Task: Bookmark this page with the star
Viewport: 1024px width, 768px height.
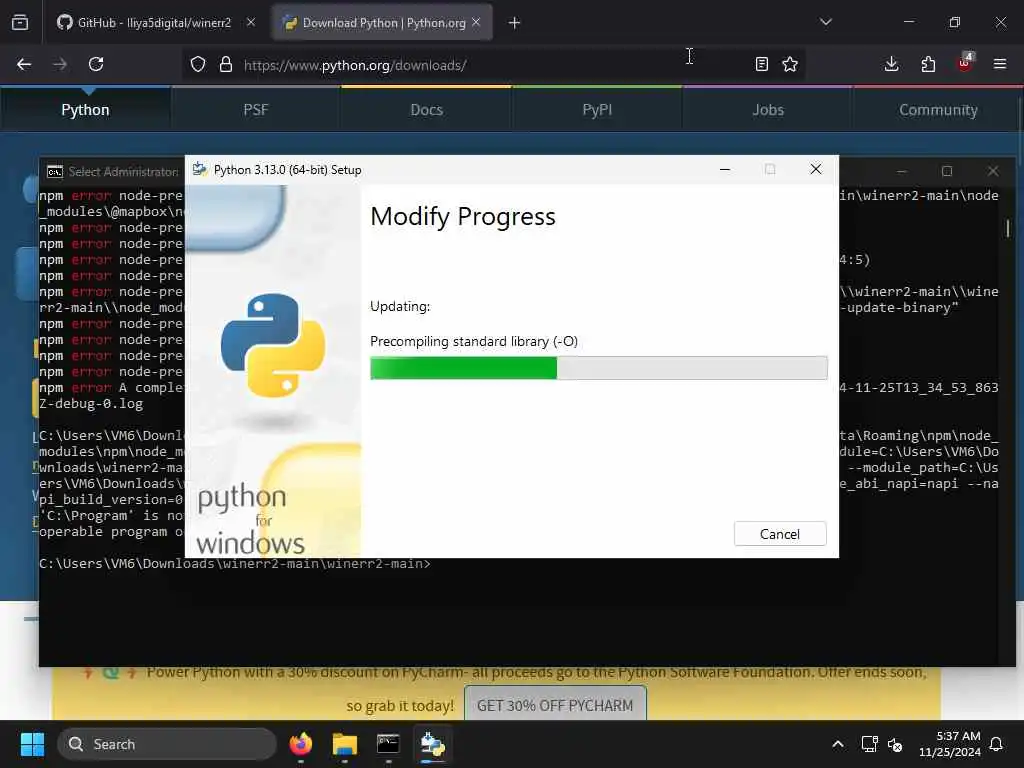Action: click(x=790, y=64)
